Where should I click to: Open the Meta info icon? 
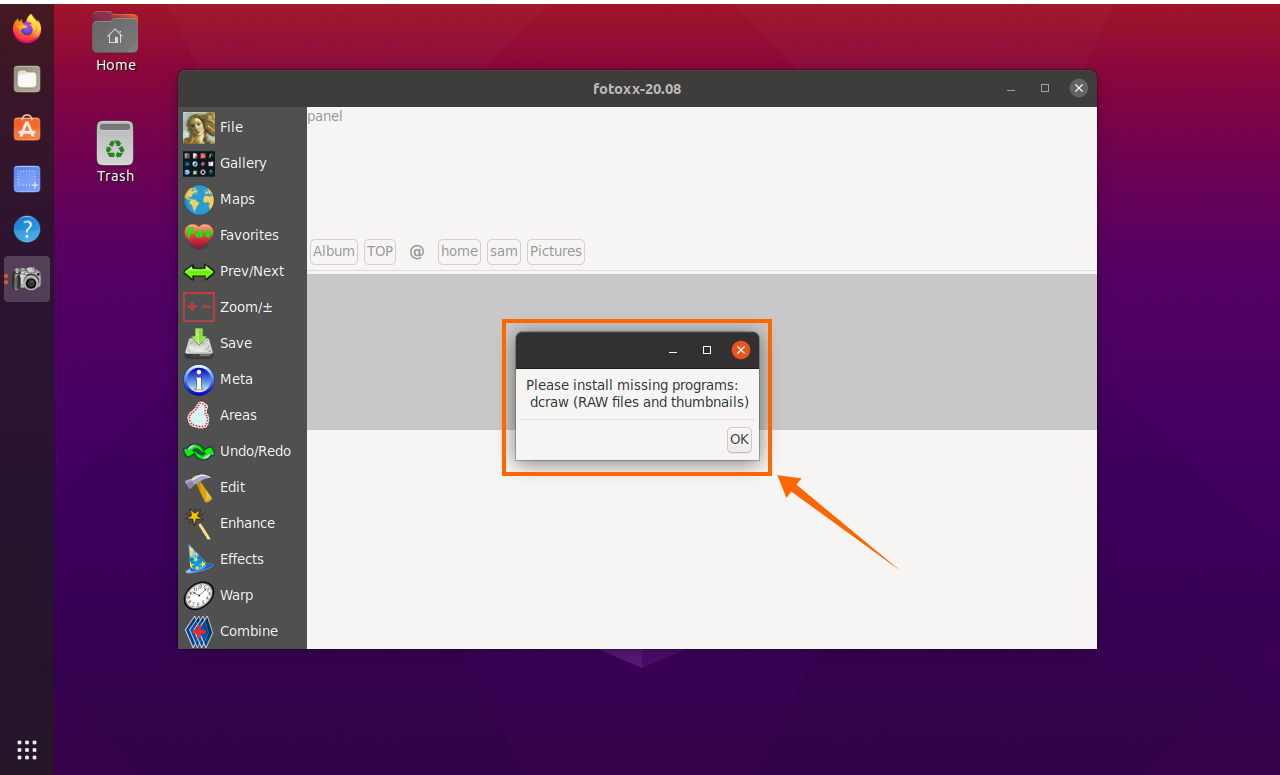199,379
